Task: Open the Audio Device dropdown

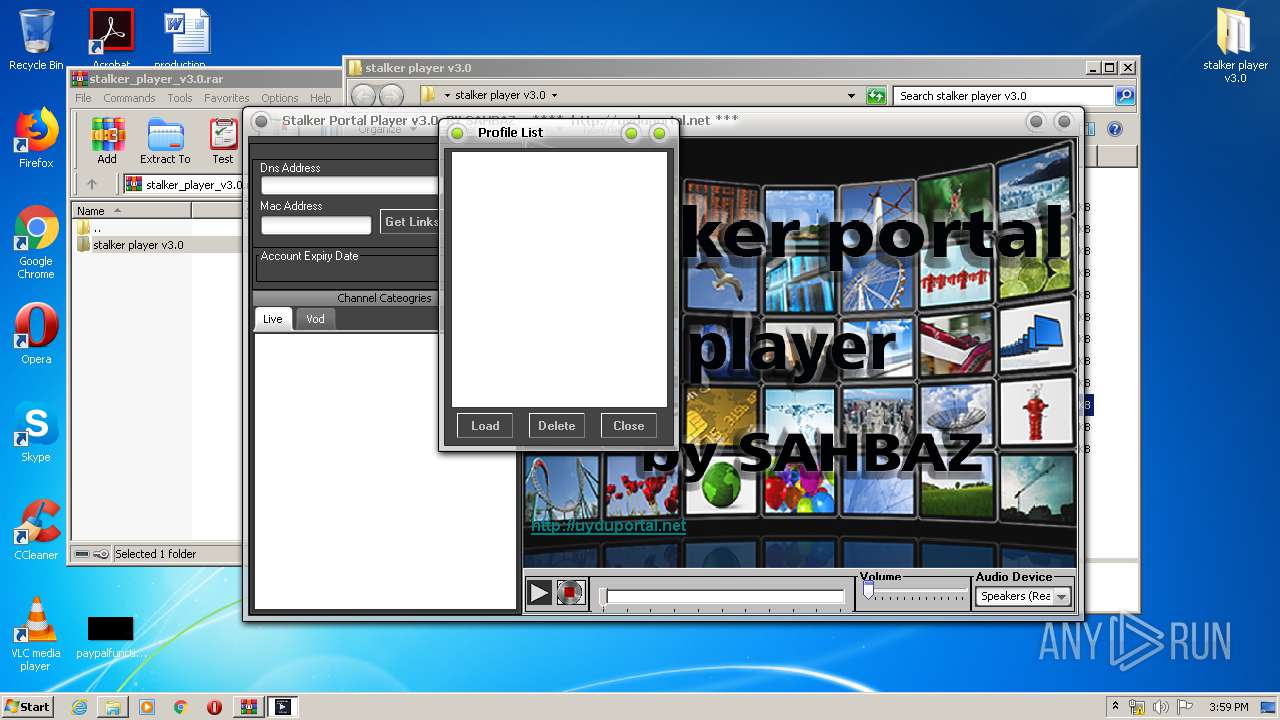Action: coord(1061,596)
